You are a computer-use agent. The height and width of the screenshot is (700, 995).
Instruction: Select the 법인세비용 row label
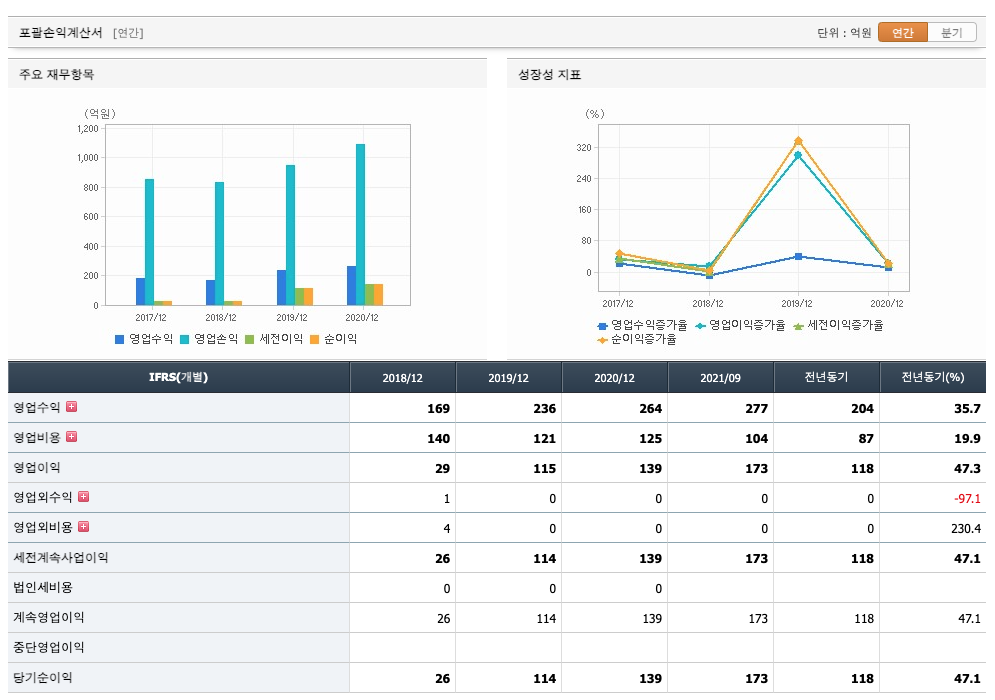pos(43,588)
